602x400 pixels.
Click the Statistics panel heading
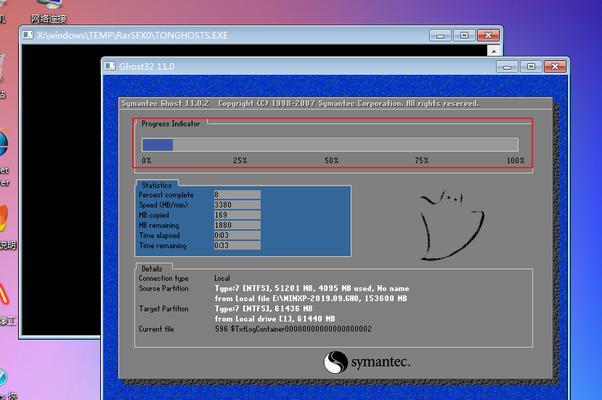pyautogui.click(x=156, y=185)
